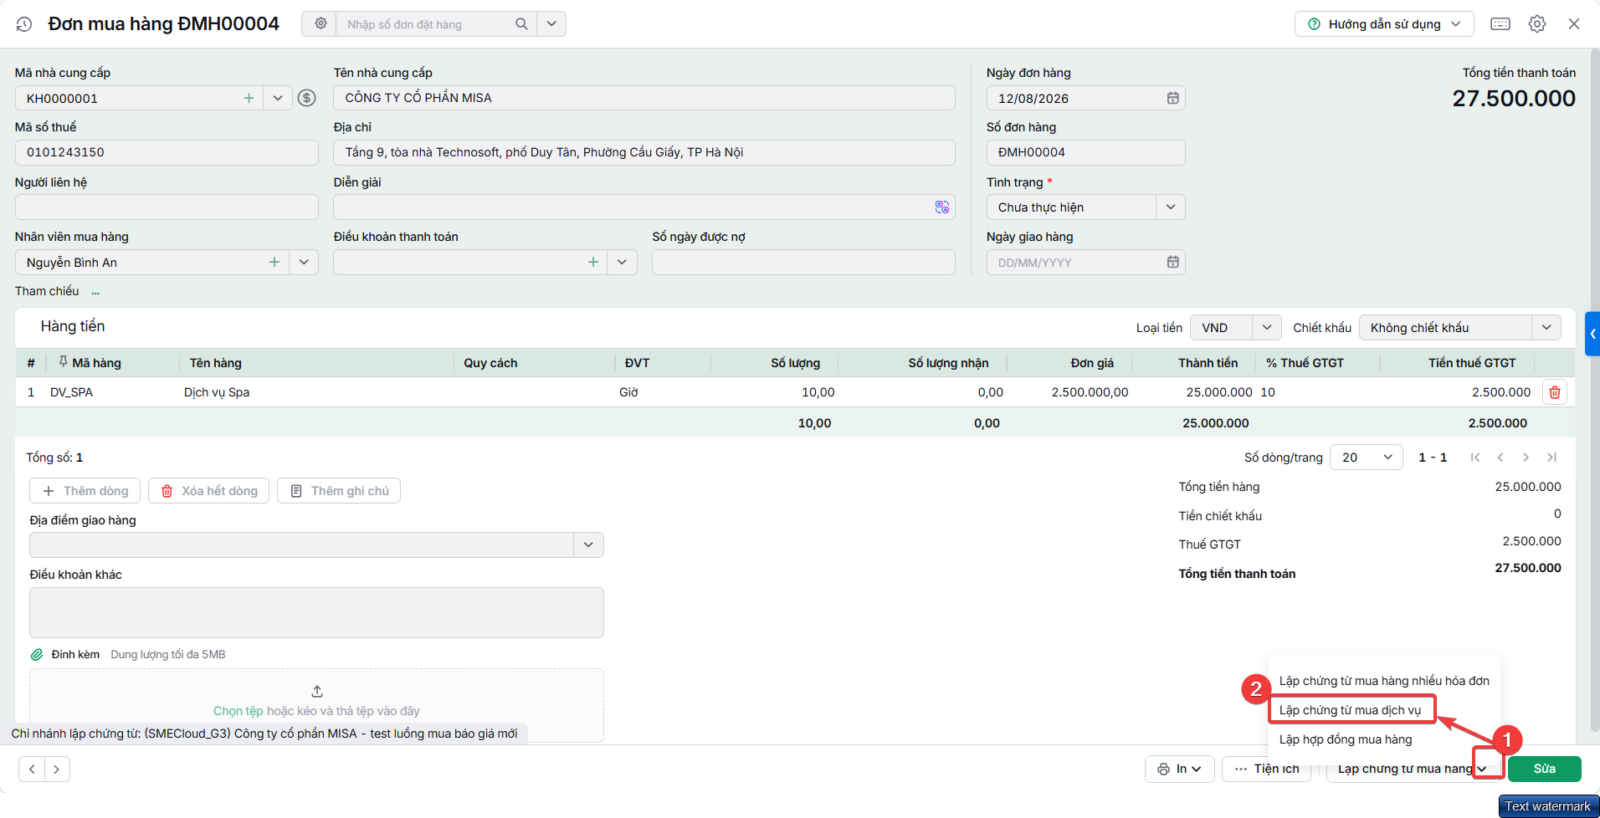Open the Chiết khấu dropdown

pos(1547,328)
